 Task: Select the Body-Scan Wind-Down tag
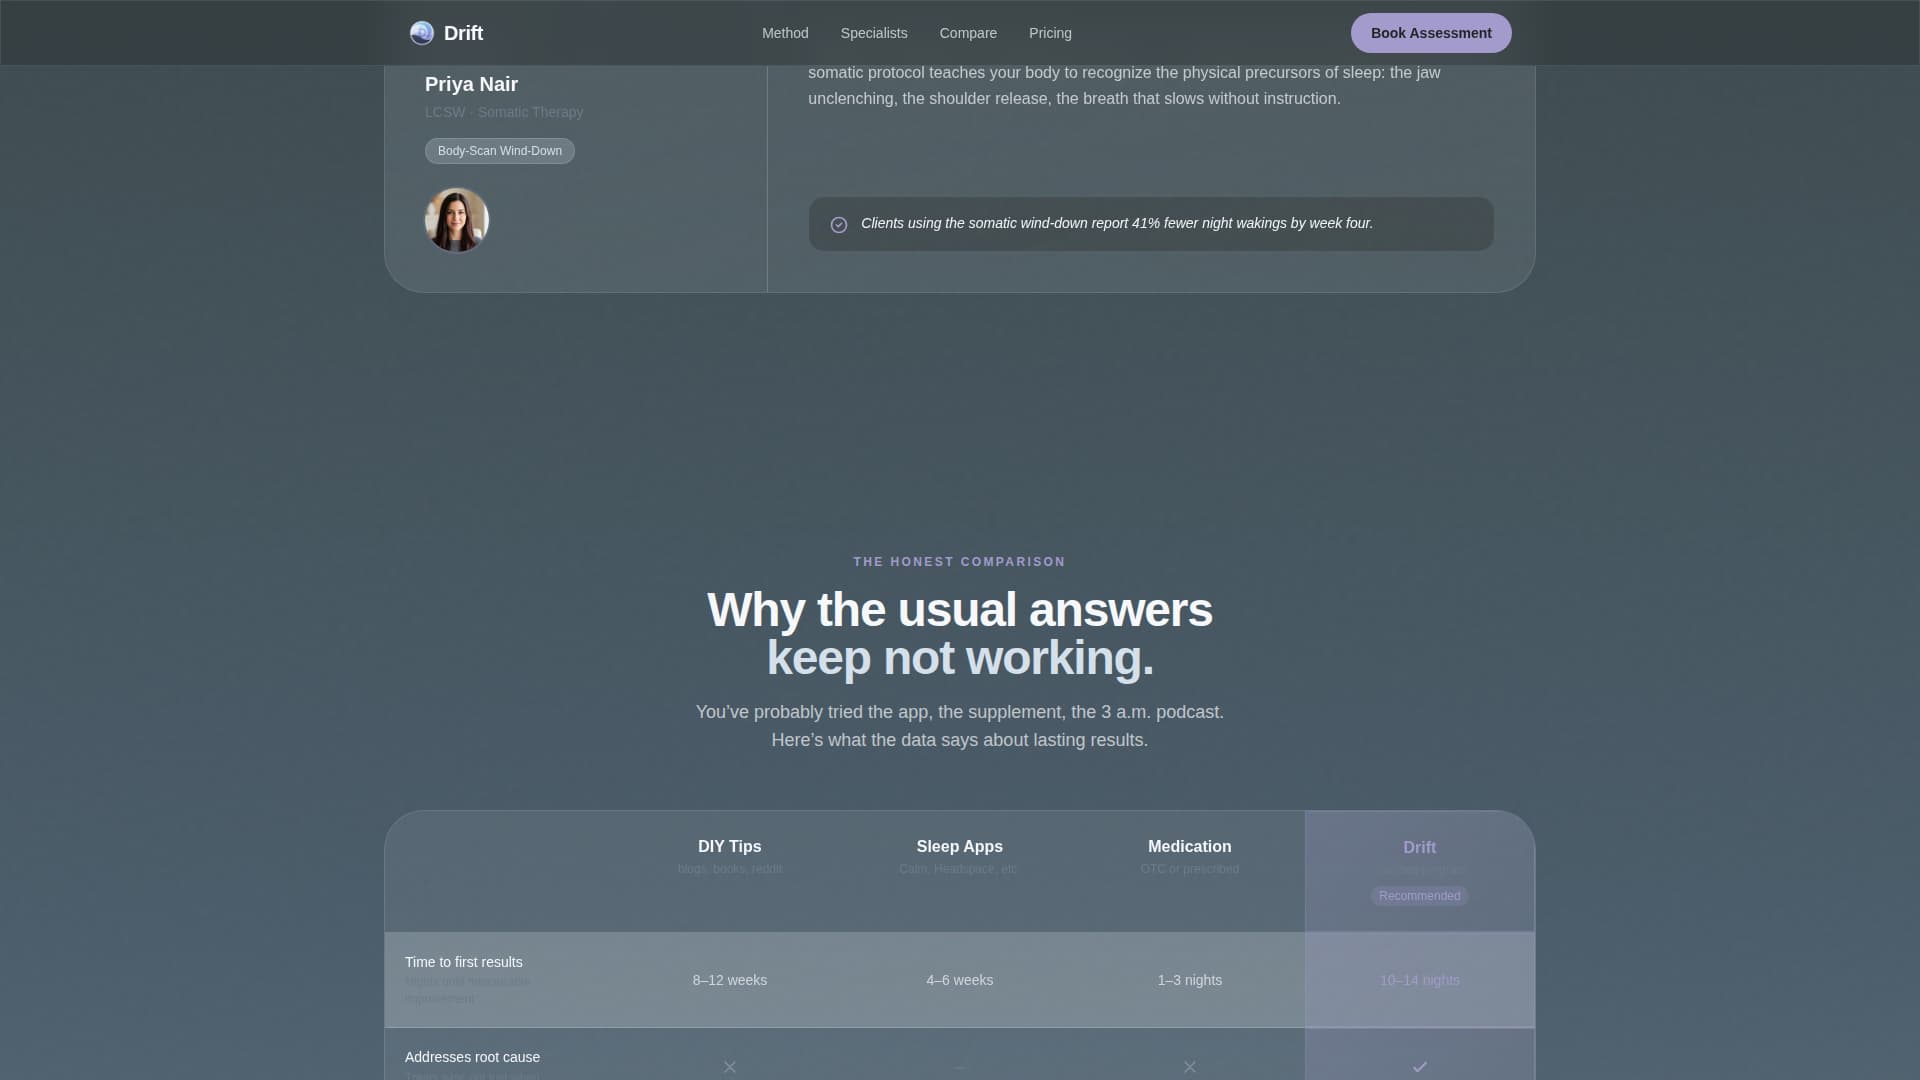coord(500,151)
